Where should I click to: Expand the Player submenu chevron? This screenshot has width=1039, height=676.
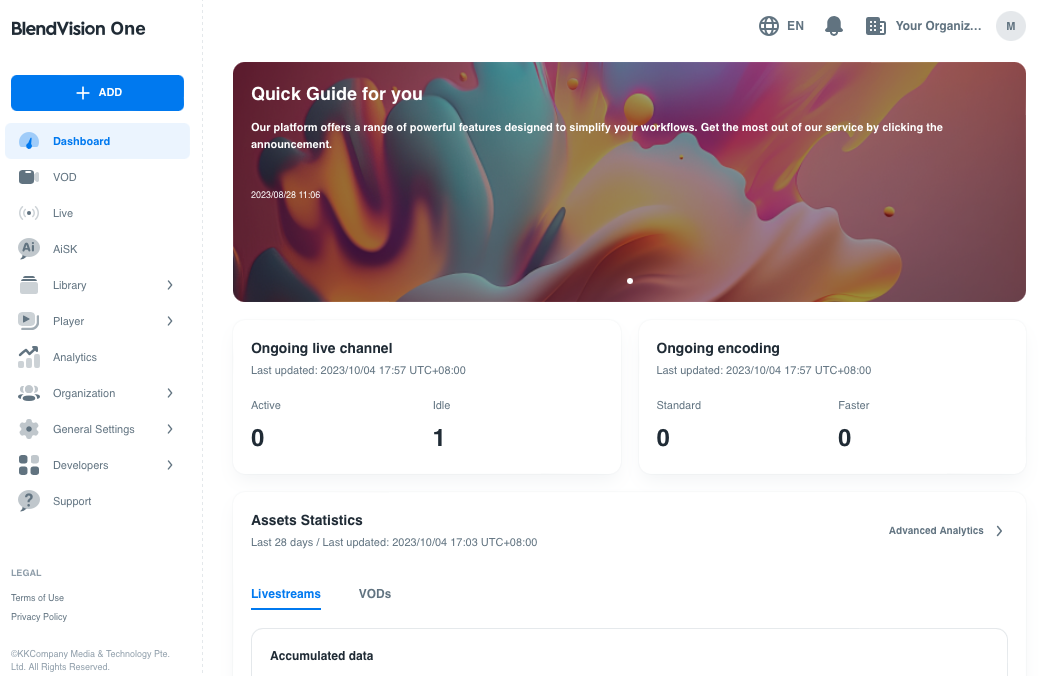point(170,321)
